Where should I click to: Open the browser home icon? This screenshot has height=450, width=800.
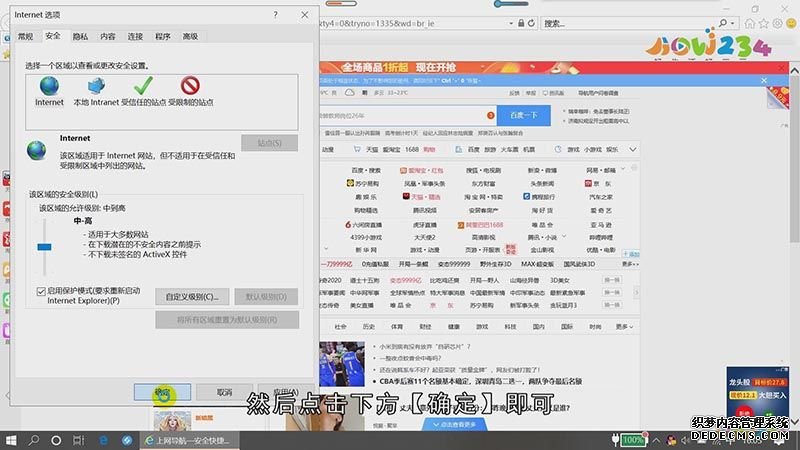(749, 23)
